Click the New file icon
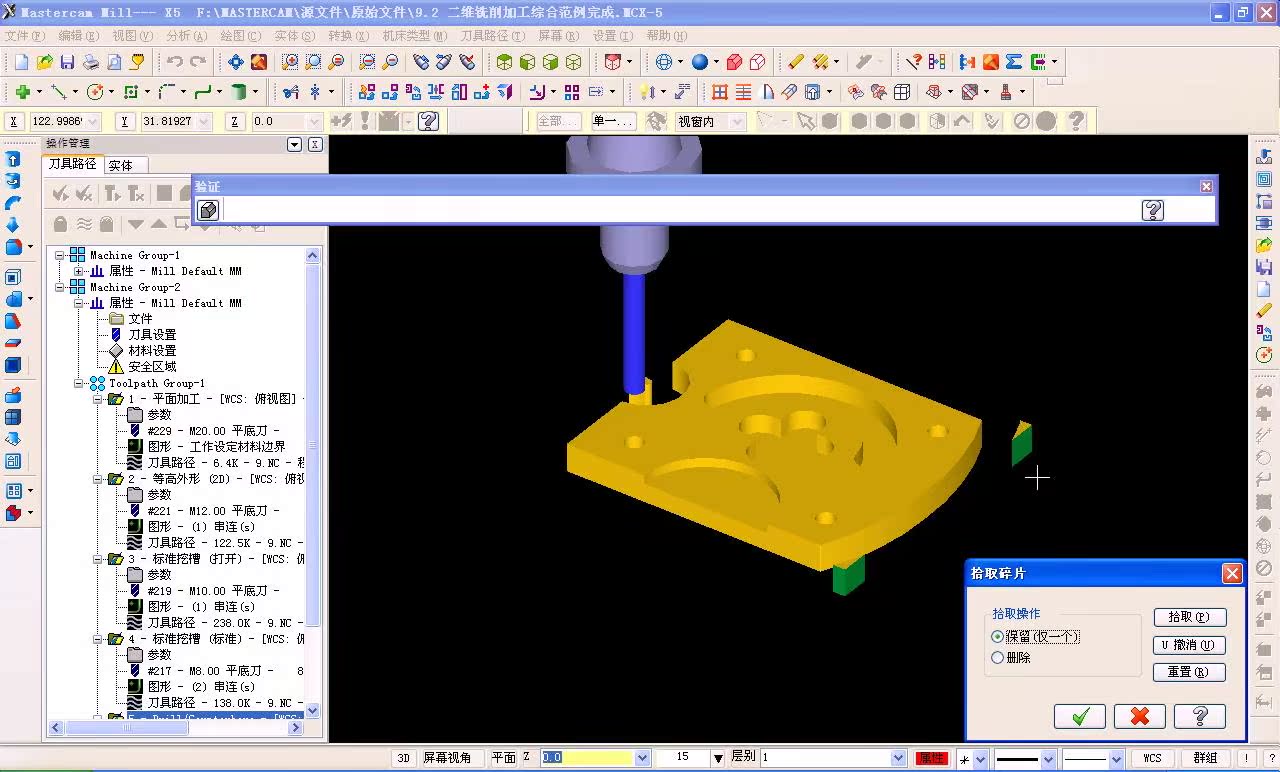Viewport: 1280px width, 772px height. 21,62
